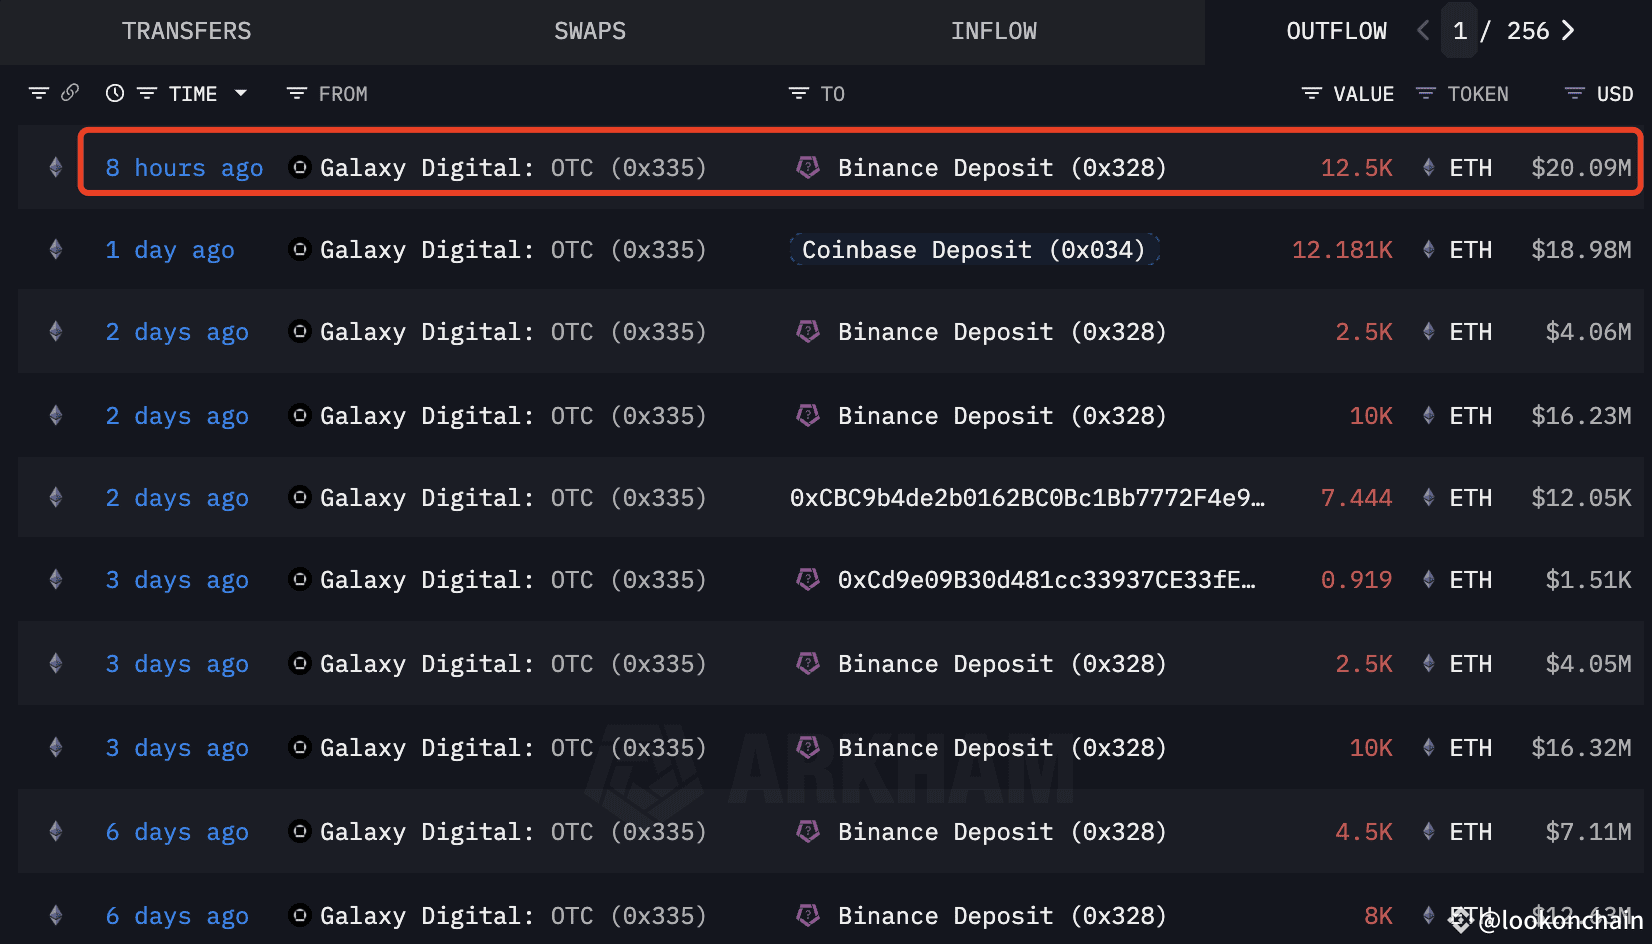Select the INFLOW tab
The width and height of the screenshot is (1652, 944).
point(994,31)
